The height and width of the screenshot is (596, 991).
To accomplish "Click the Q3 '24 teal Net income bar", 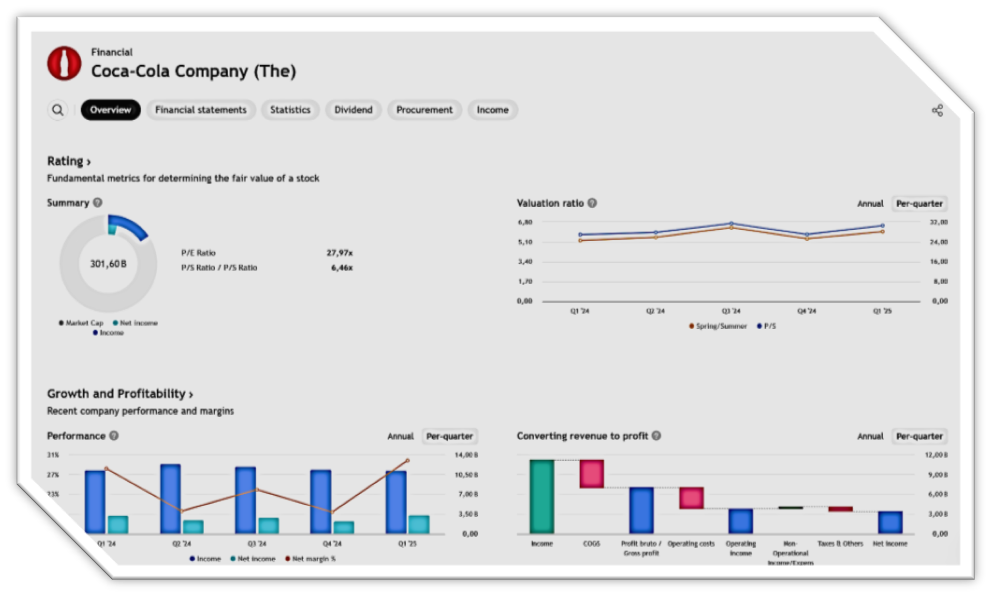I will point(269,526).
